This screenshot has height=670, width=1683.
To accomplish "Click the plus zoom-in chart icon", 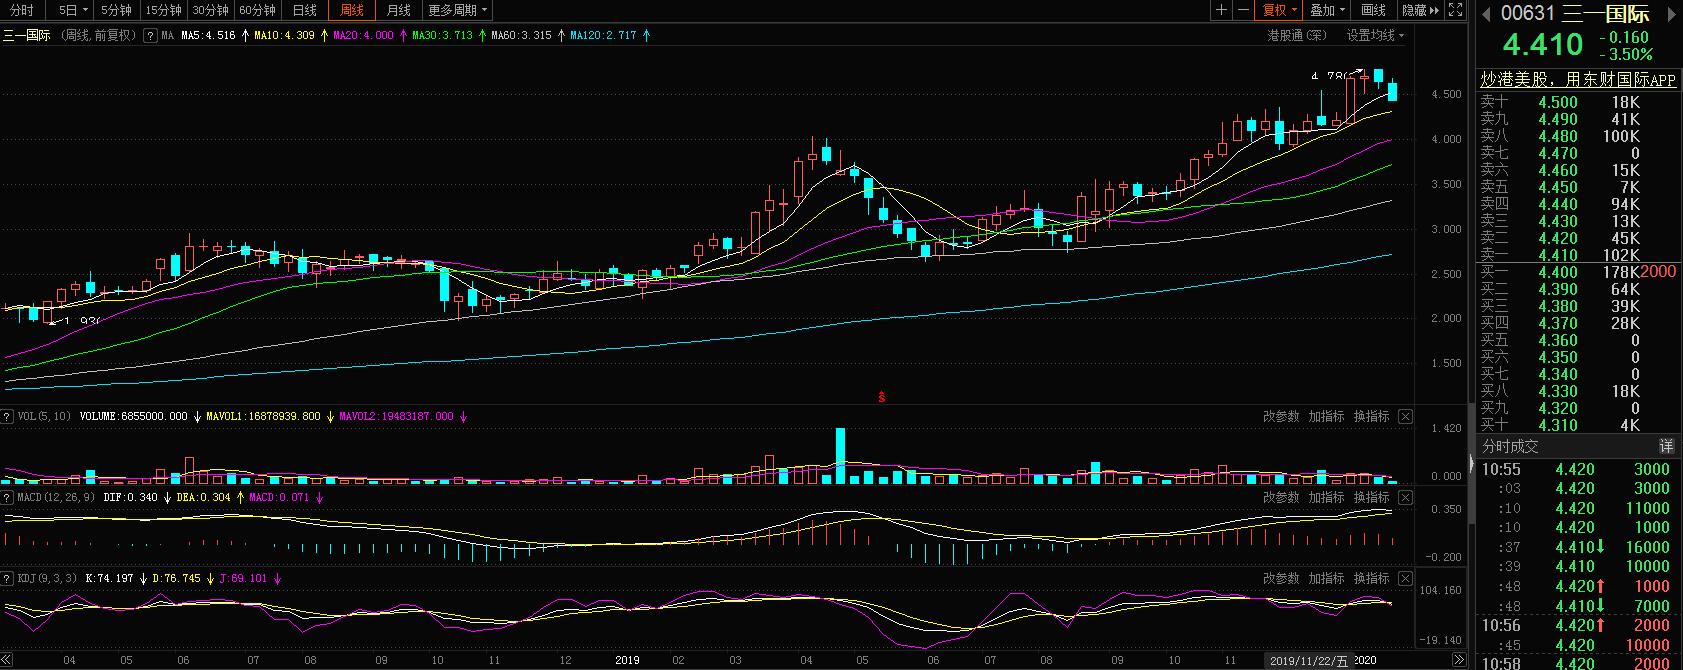I will point(1221,10).
